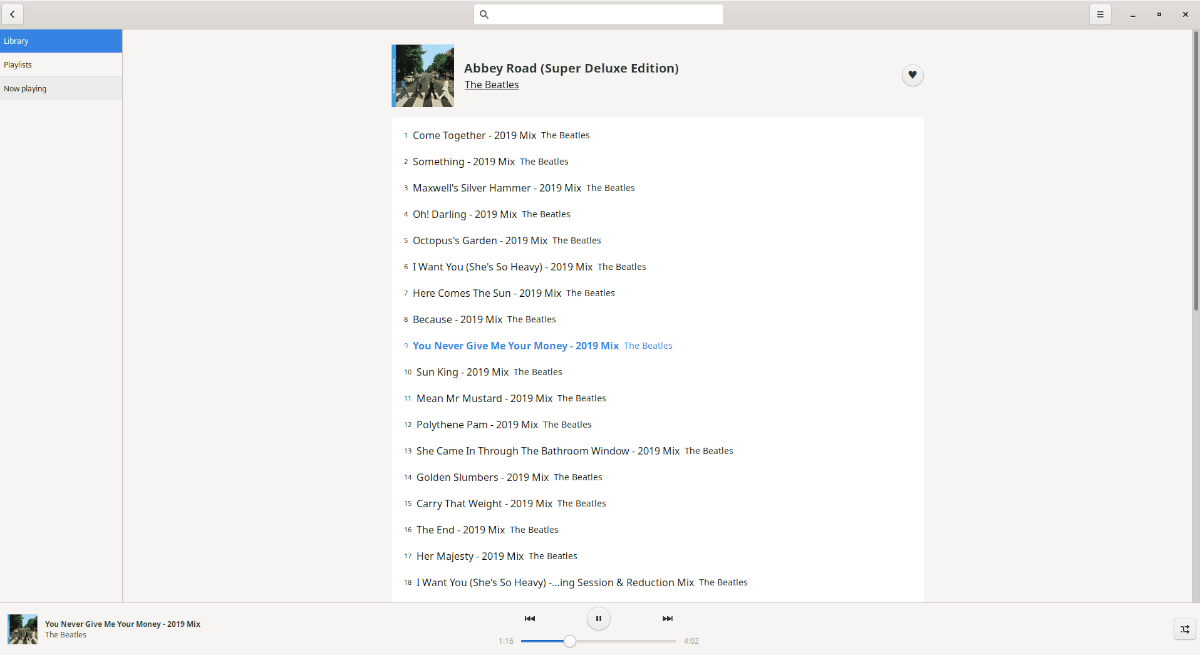The height and width of the screenshot is (655, 1200).
Task: Click track number 10 beside Sun King
Action: (408, 372)
